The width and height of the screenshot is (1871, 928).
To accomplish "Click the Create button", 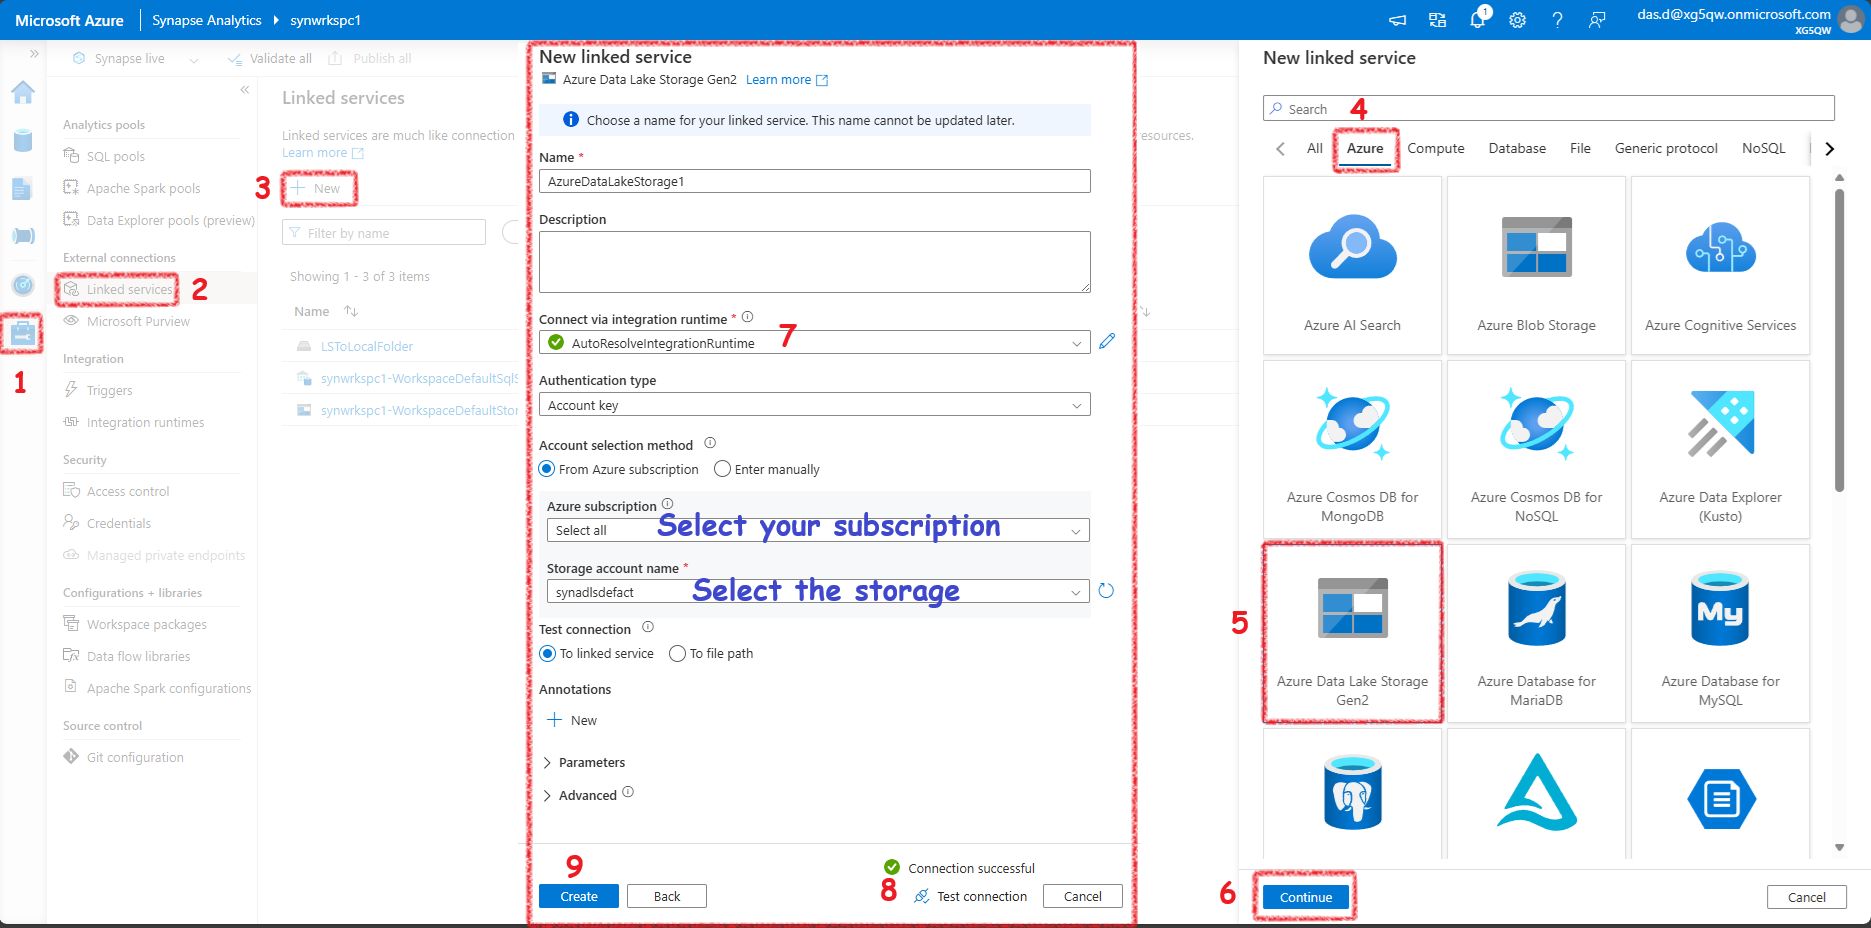I will click(579, 896).
